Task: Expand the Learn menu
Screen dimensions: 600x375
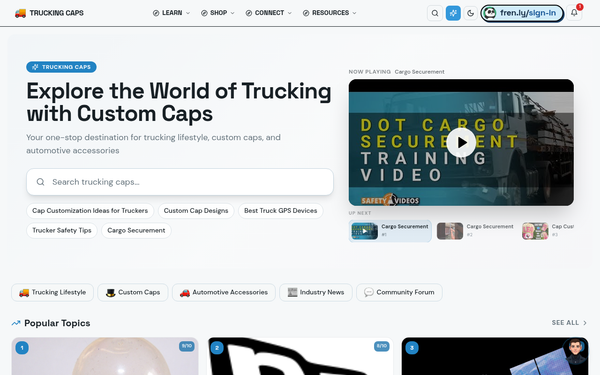Action: pyautogui.click(x=171, y=13)
